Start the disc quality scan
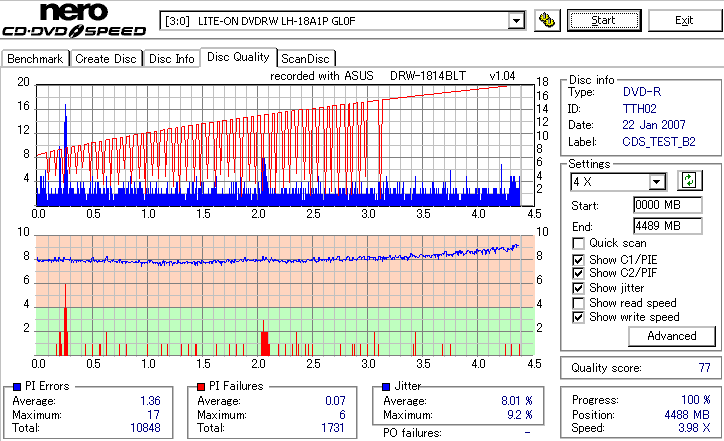This screenshot has width=724, height=441. 604,20
